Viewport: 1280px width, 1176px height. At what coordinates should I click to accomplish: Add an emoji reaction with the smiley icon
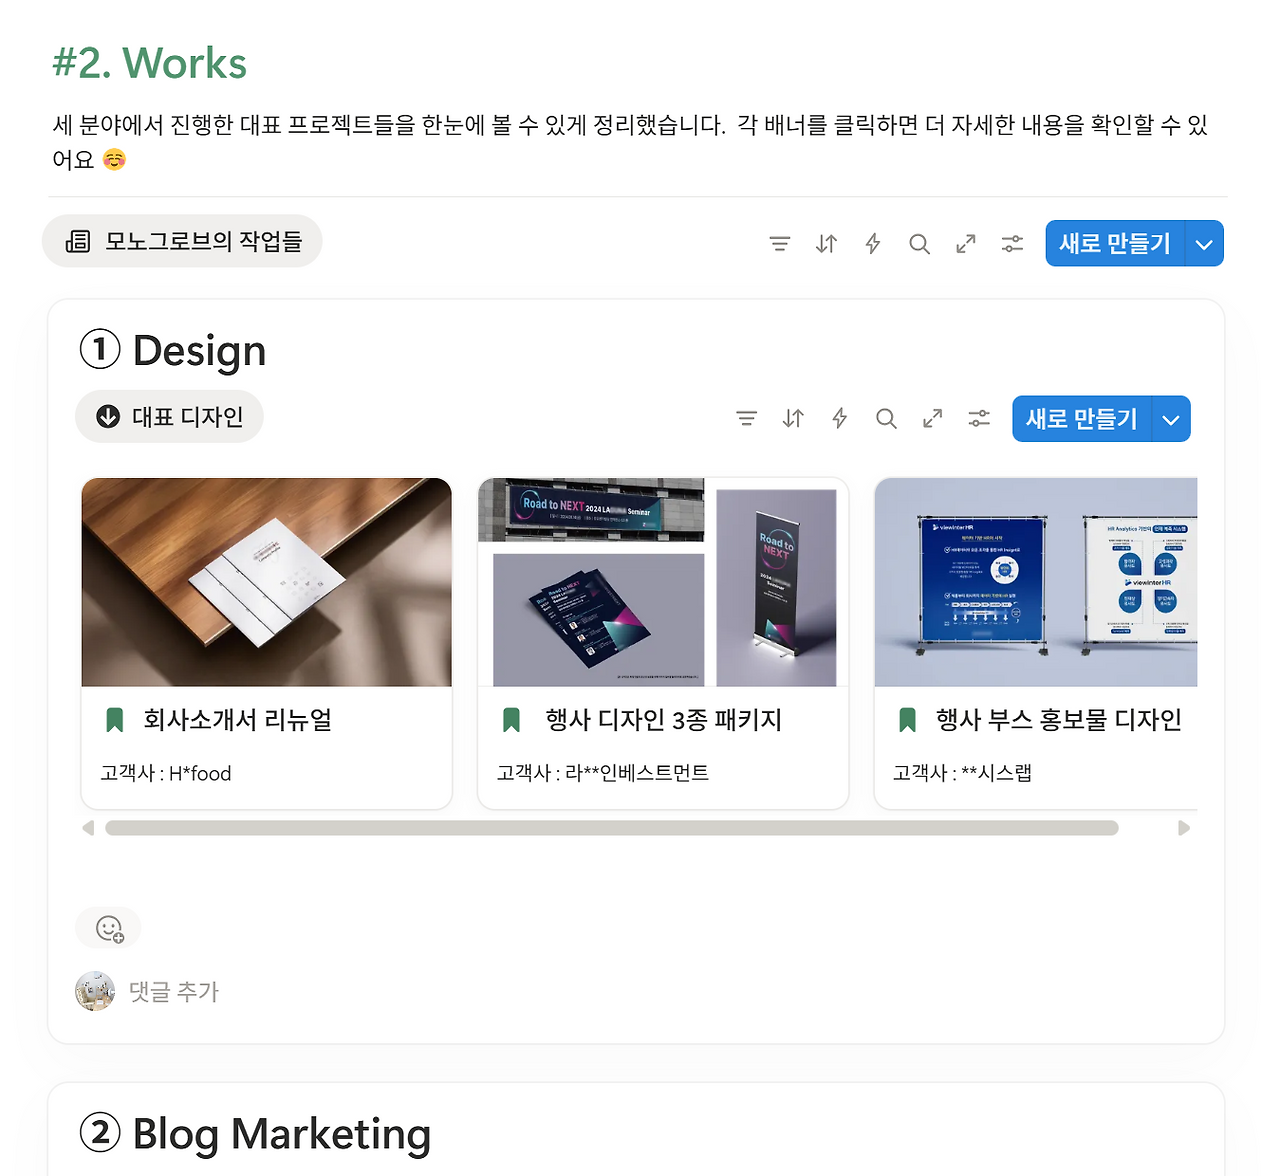108,927
